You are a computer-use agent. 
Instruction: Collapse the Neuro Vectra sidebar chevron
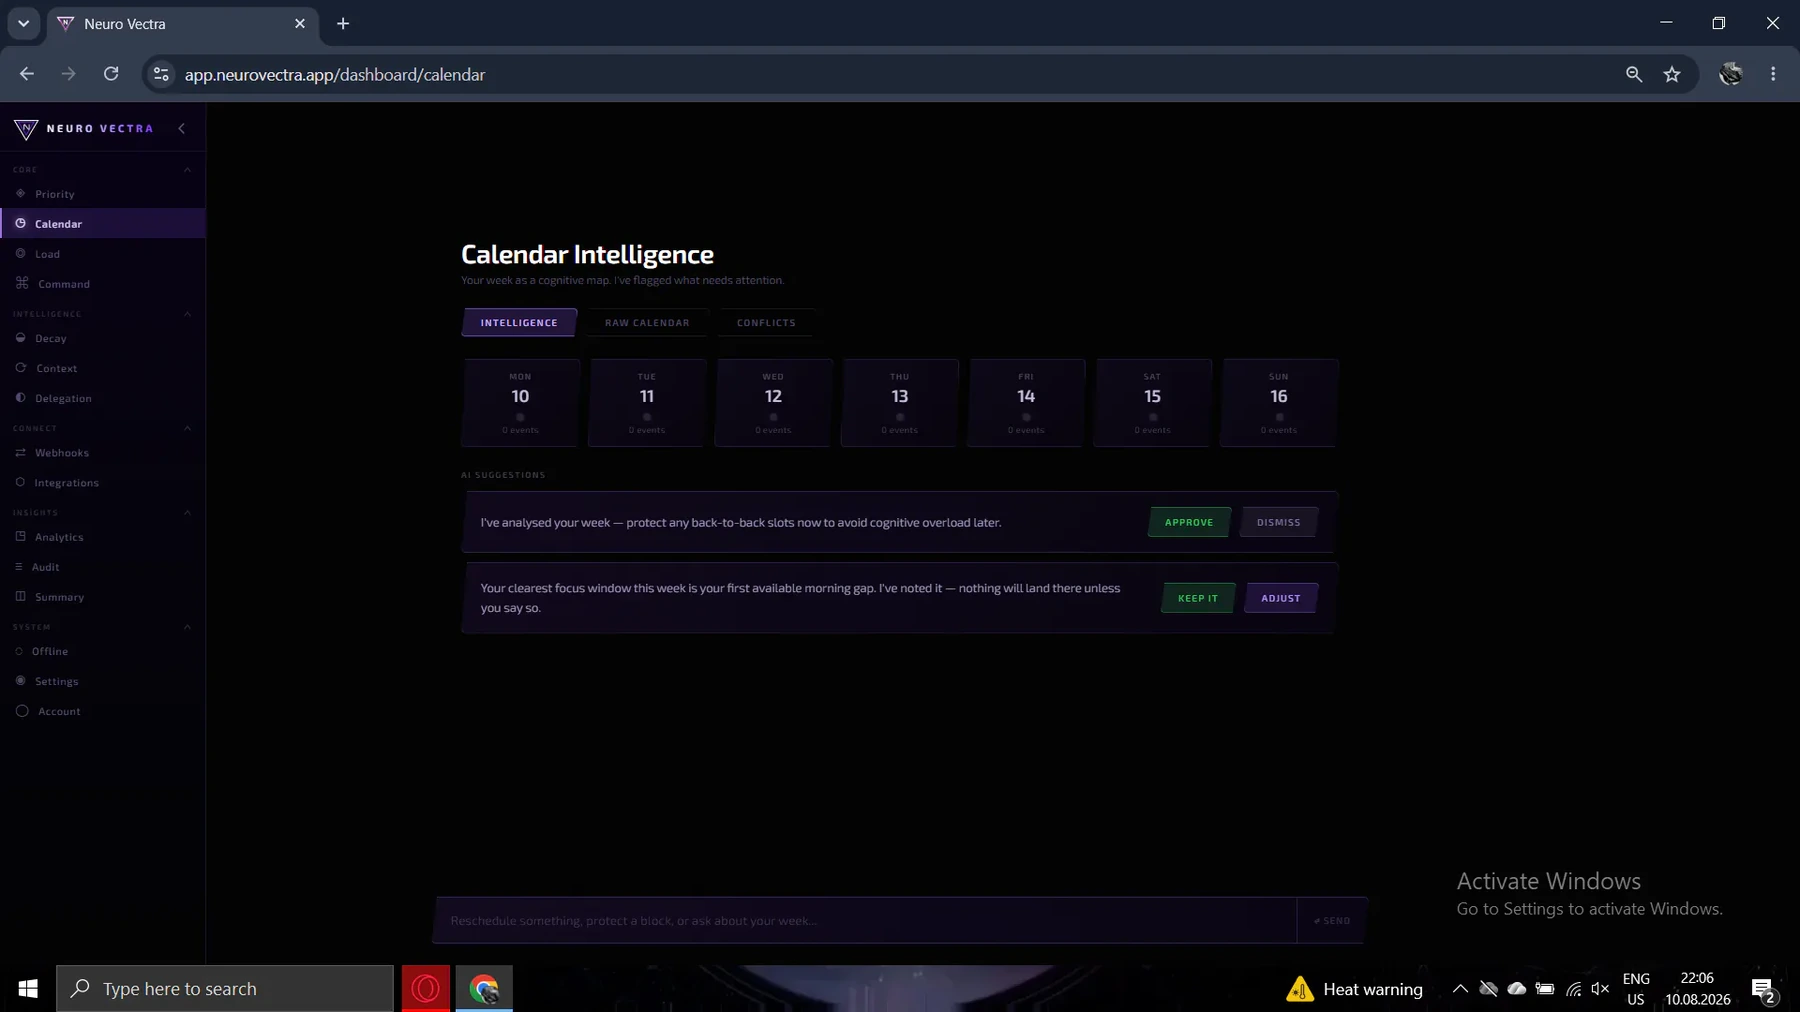pos(182,128)
